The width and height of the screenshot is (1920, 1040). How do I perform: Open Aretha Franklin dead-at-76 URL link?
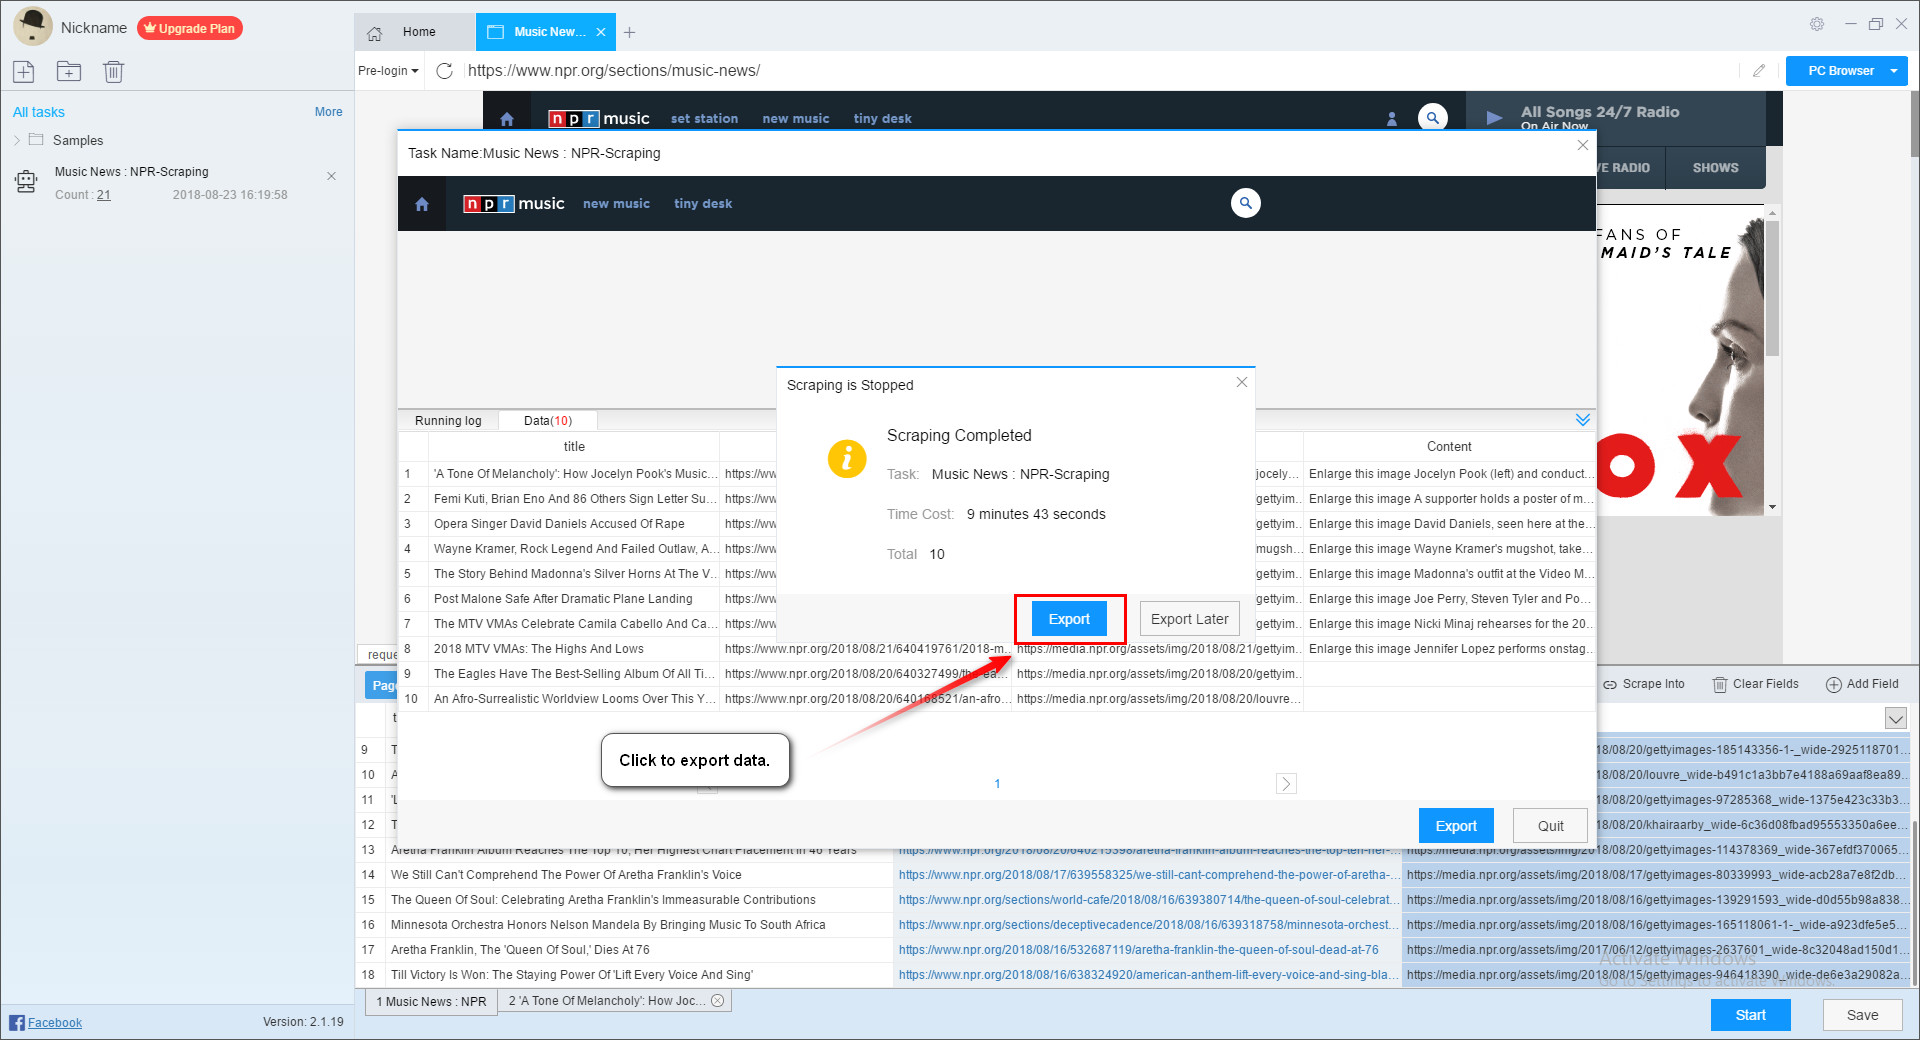click(1138, 950)
